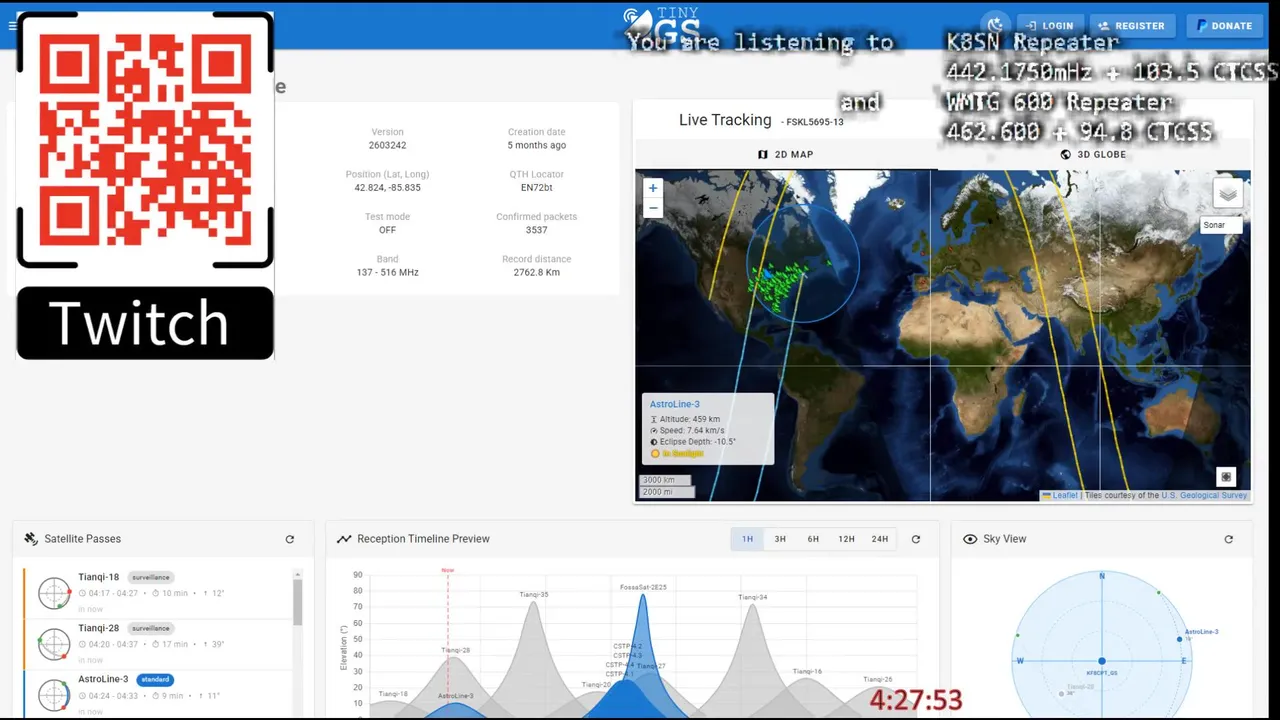Select the AstroLine-3 pass name in list
This screenshot has height=720, width=1280.
103,679
